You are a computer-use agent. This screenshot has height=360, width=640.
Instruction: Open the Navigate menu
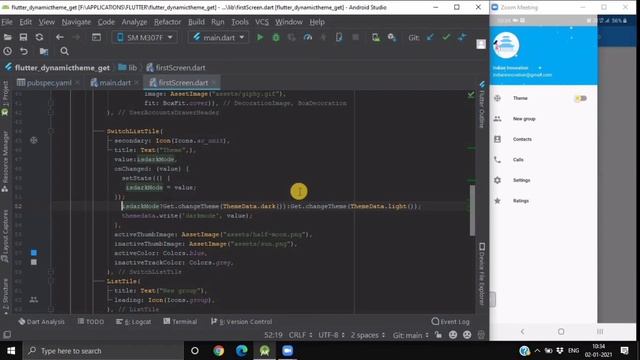pos(76,22)
